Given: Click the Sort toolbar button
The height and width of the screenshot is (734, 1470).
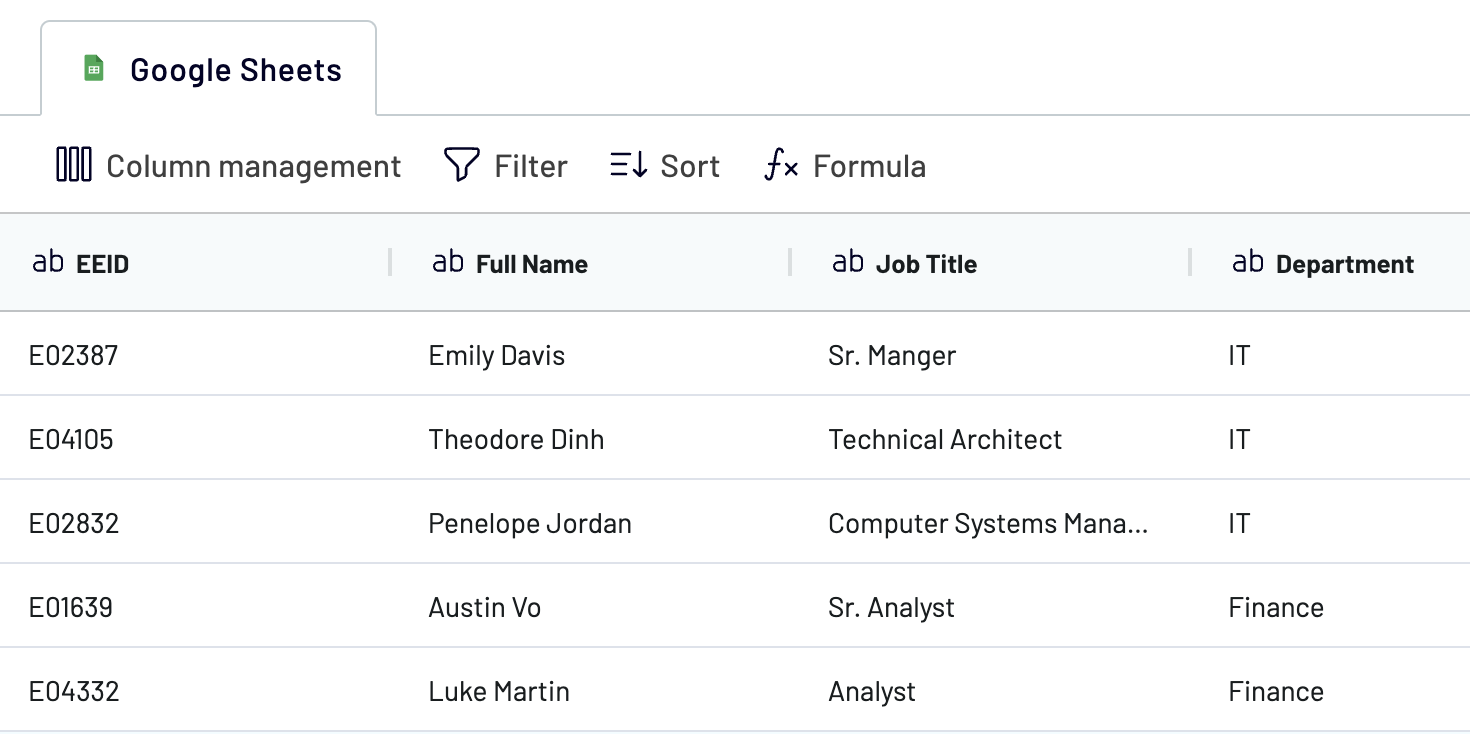Looking at the screenshot, I should click(690, 165).
